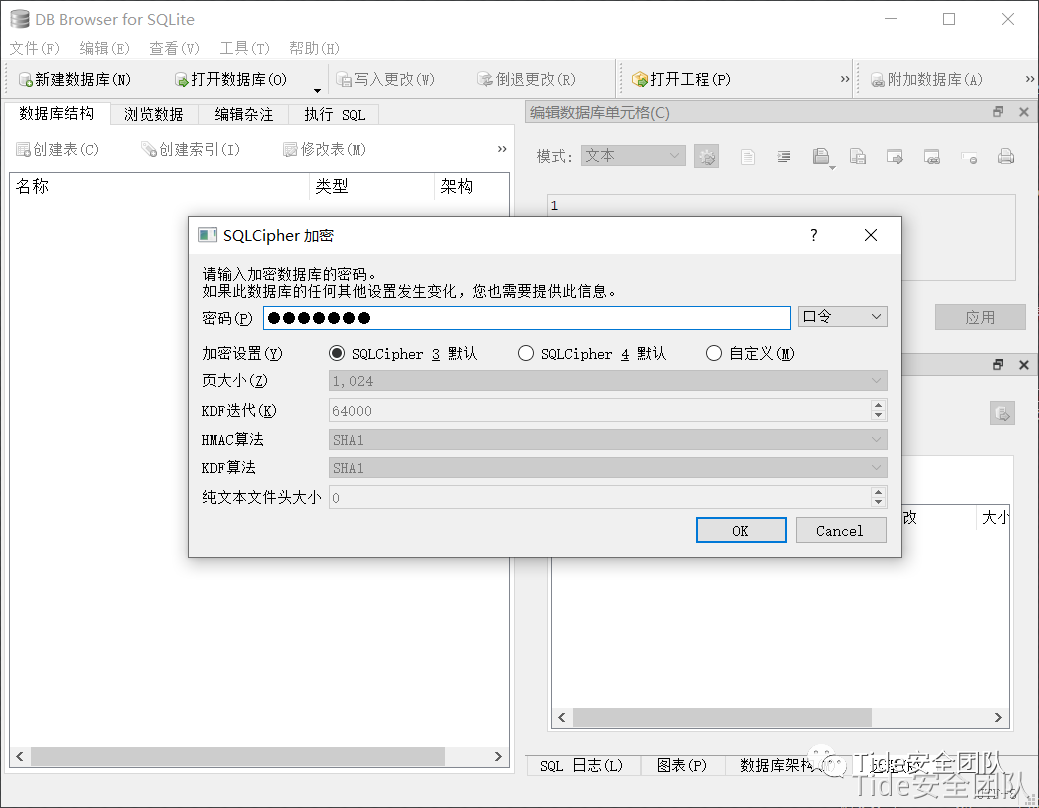Open the 查看(V) menu
Viewport: 1039px width, 808px height.
[174, 48]
